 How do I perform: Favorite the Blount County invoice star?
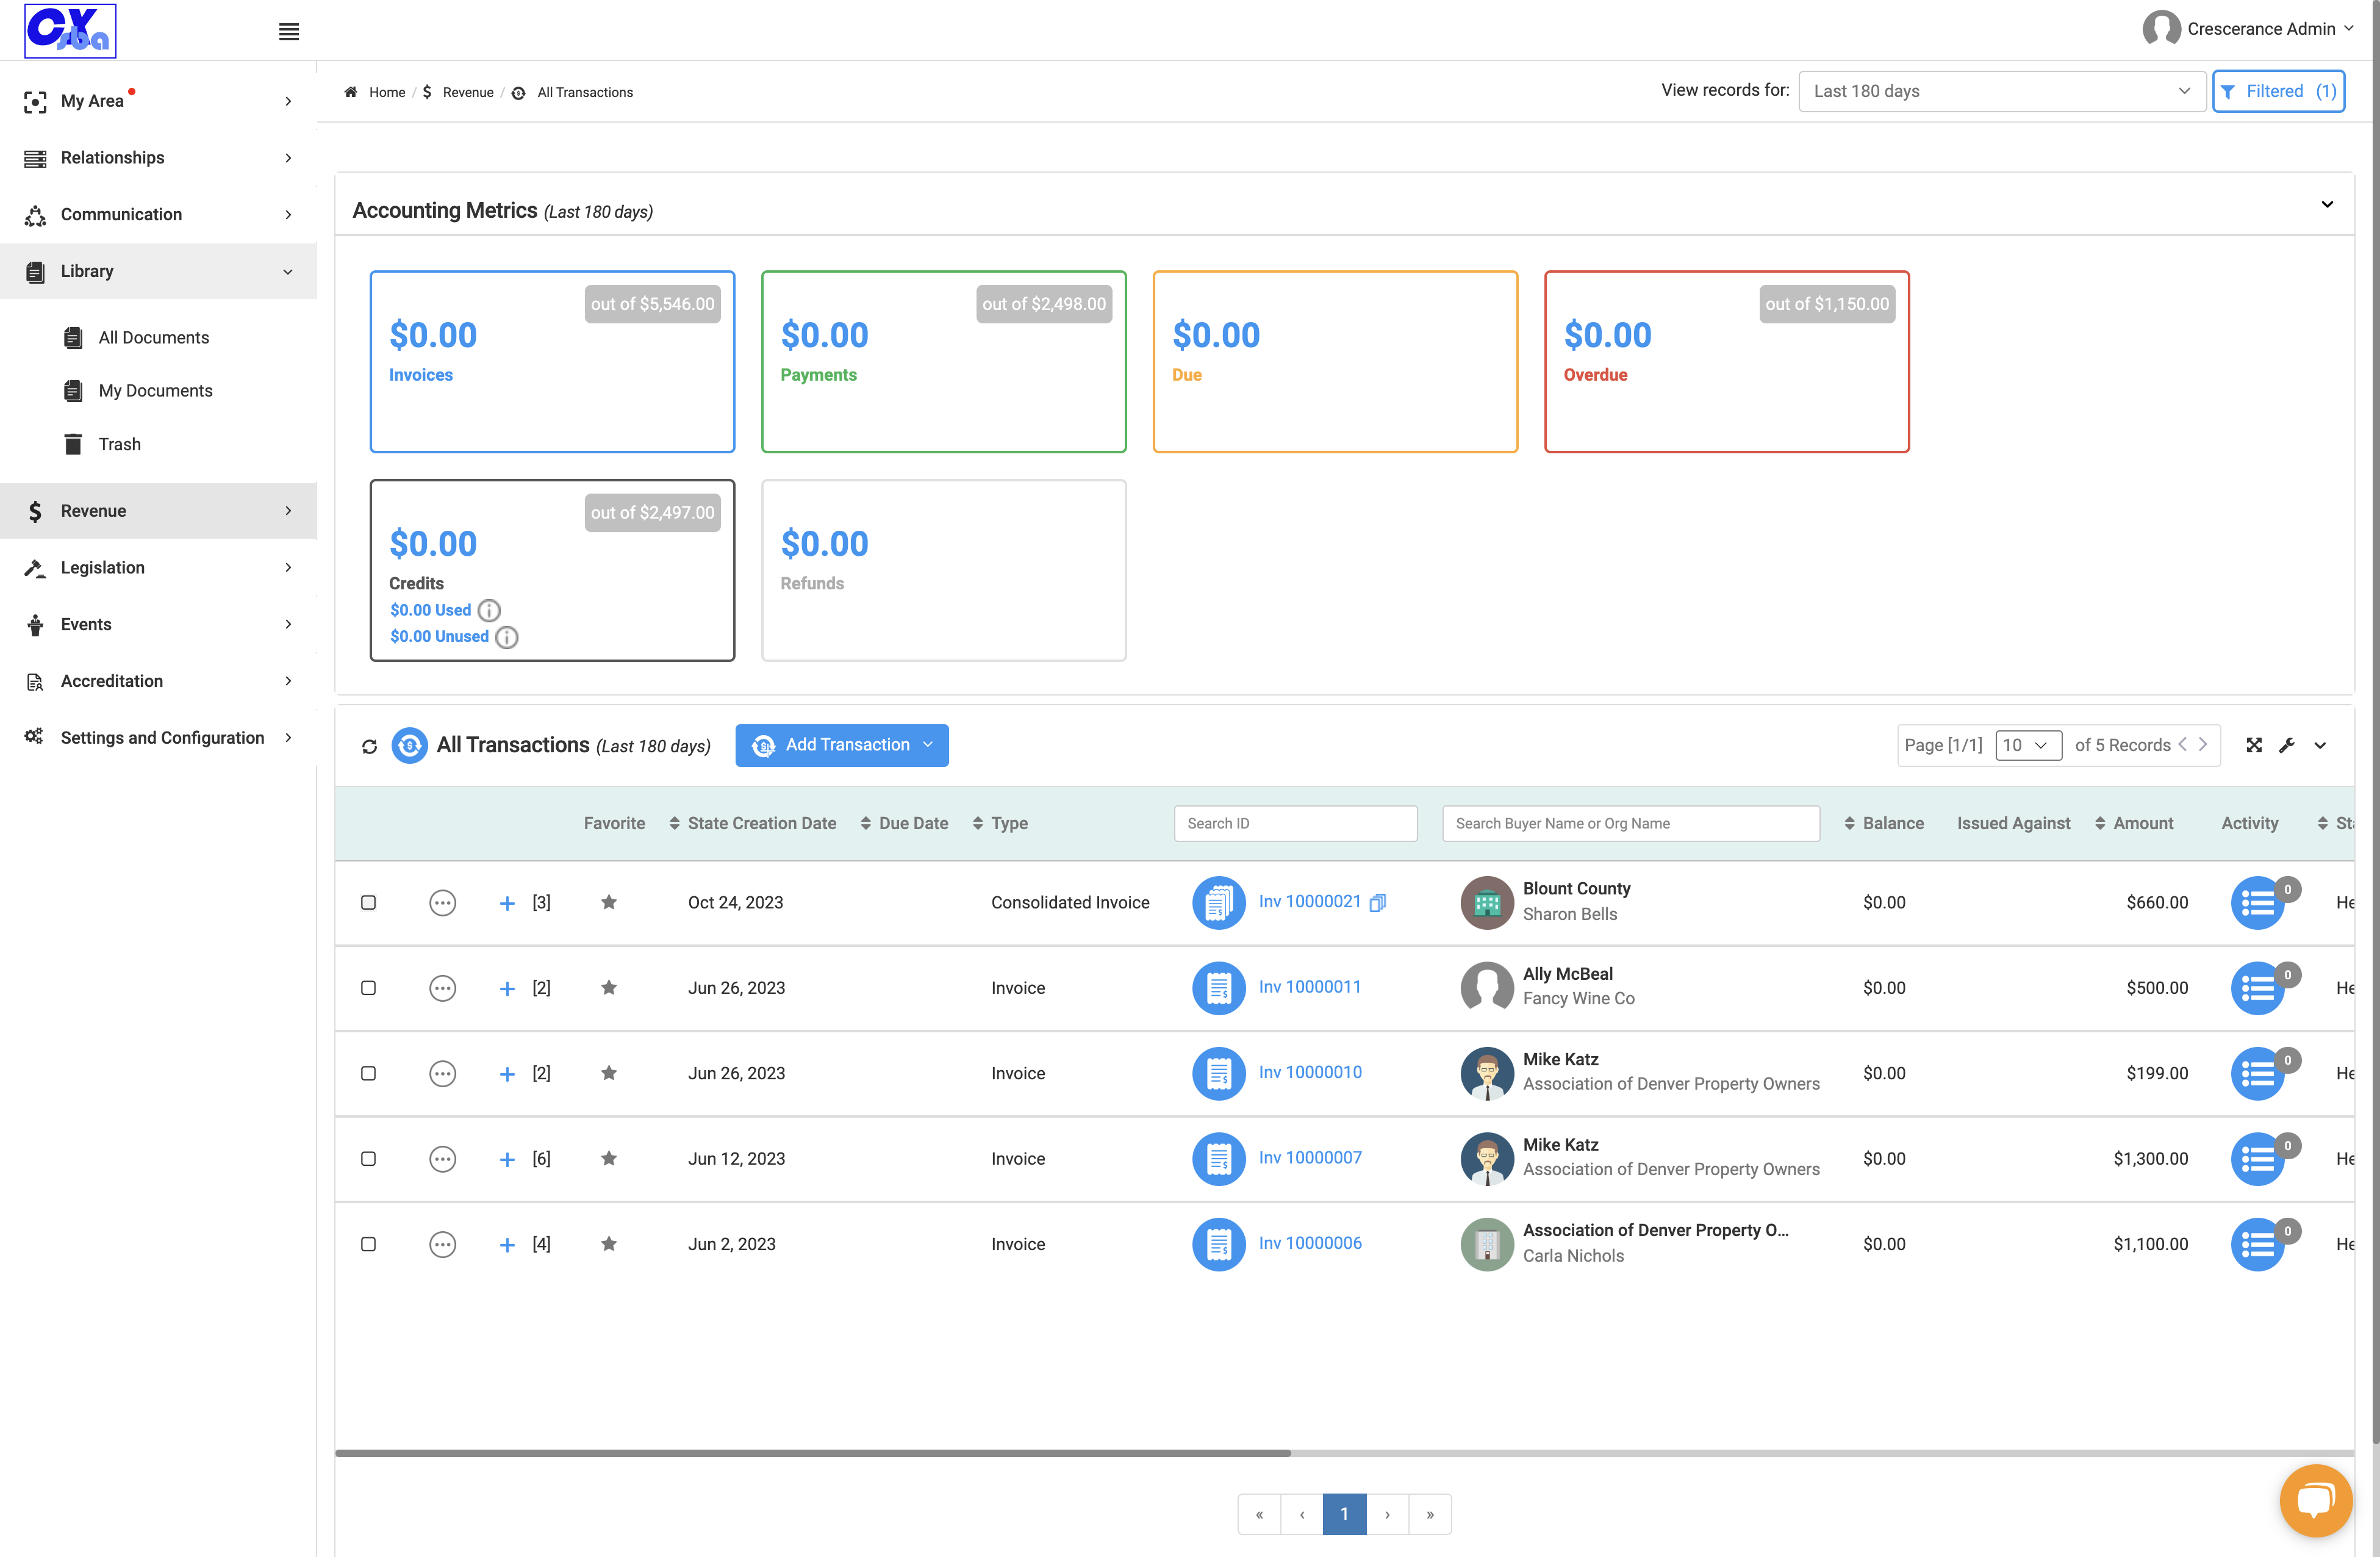coord(608,902)
